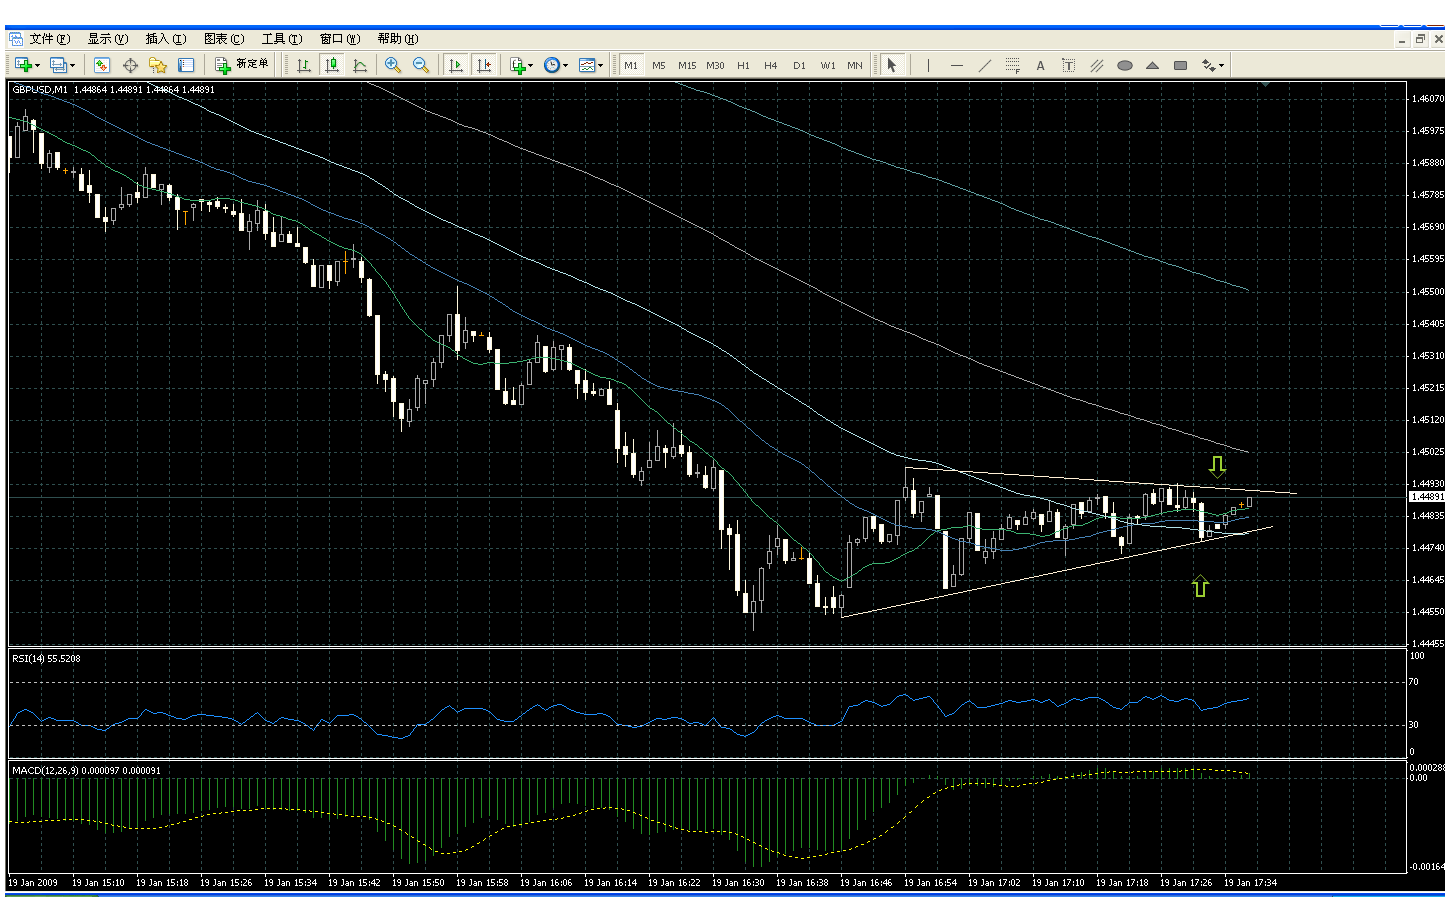Click the current price label 1.44891
Screen dimensions: 1452x897
point(1426,497)
